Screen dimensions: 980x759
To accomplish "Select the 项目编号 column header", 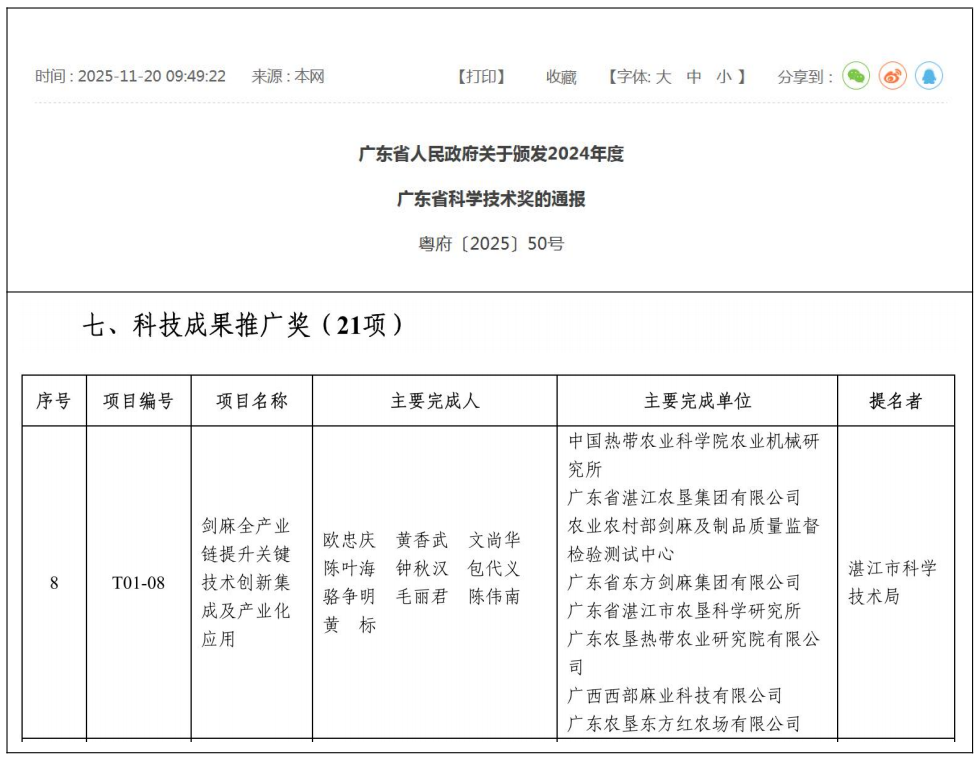I will coord(138,401).
